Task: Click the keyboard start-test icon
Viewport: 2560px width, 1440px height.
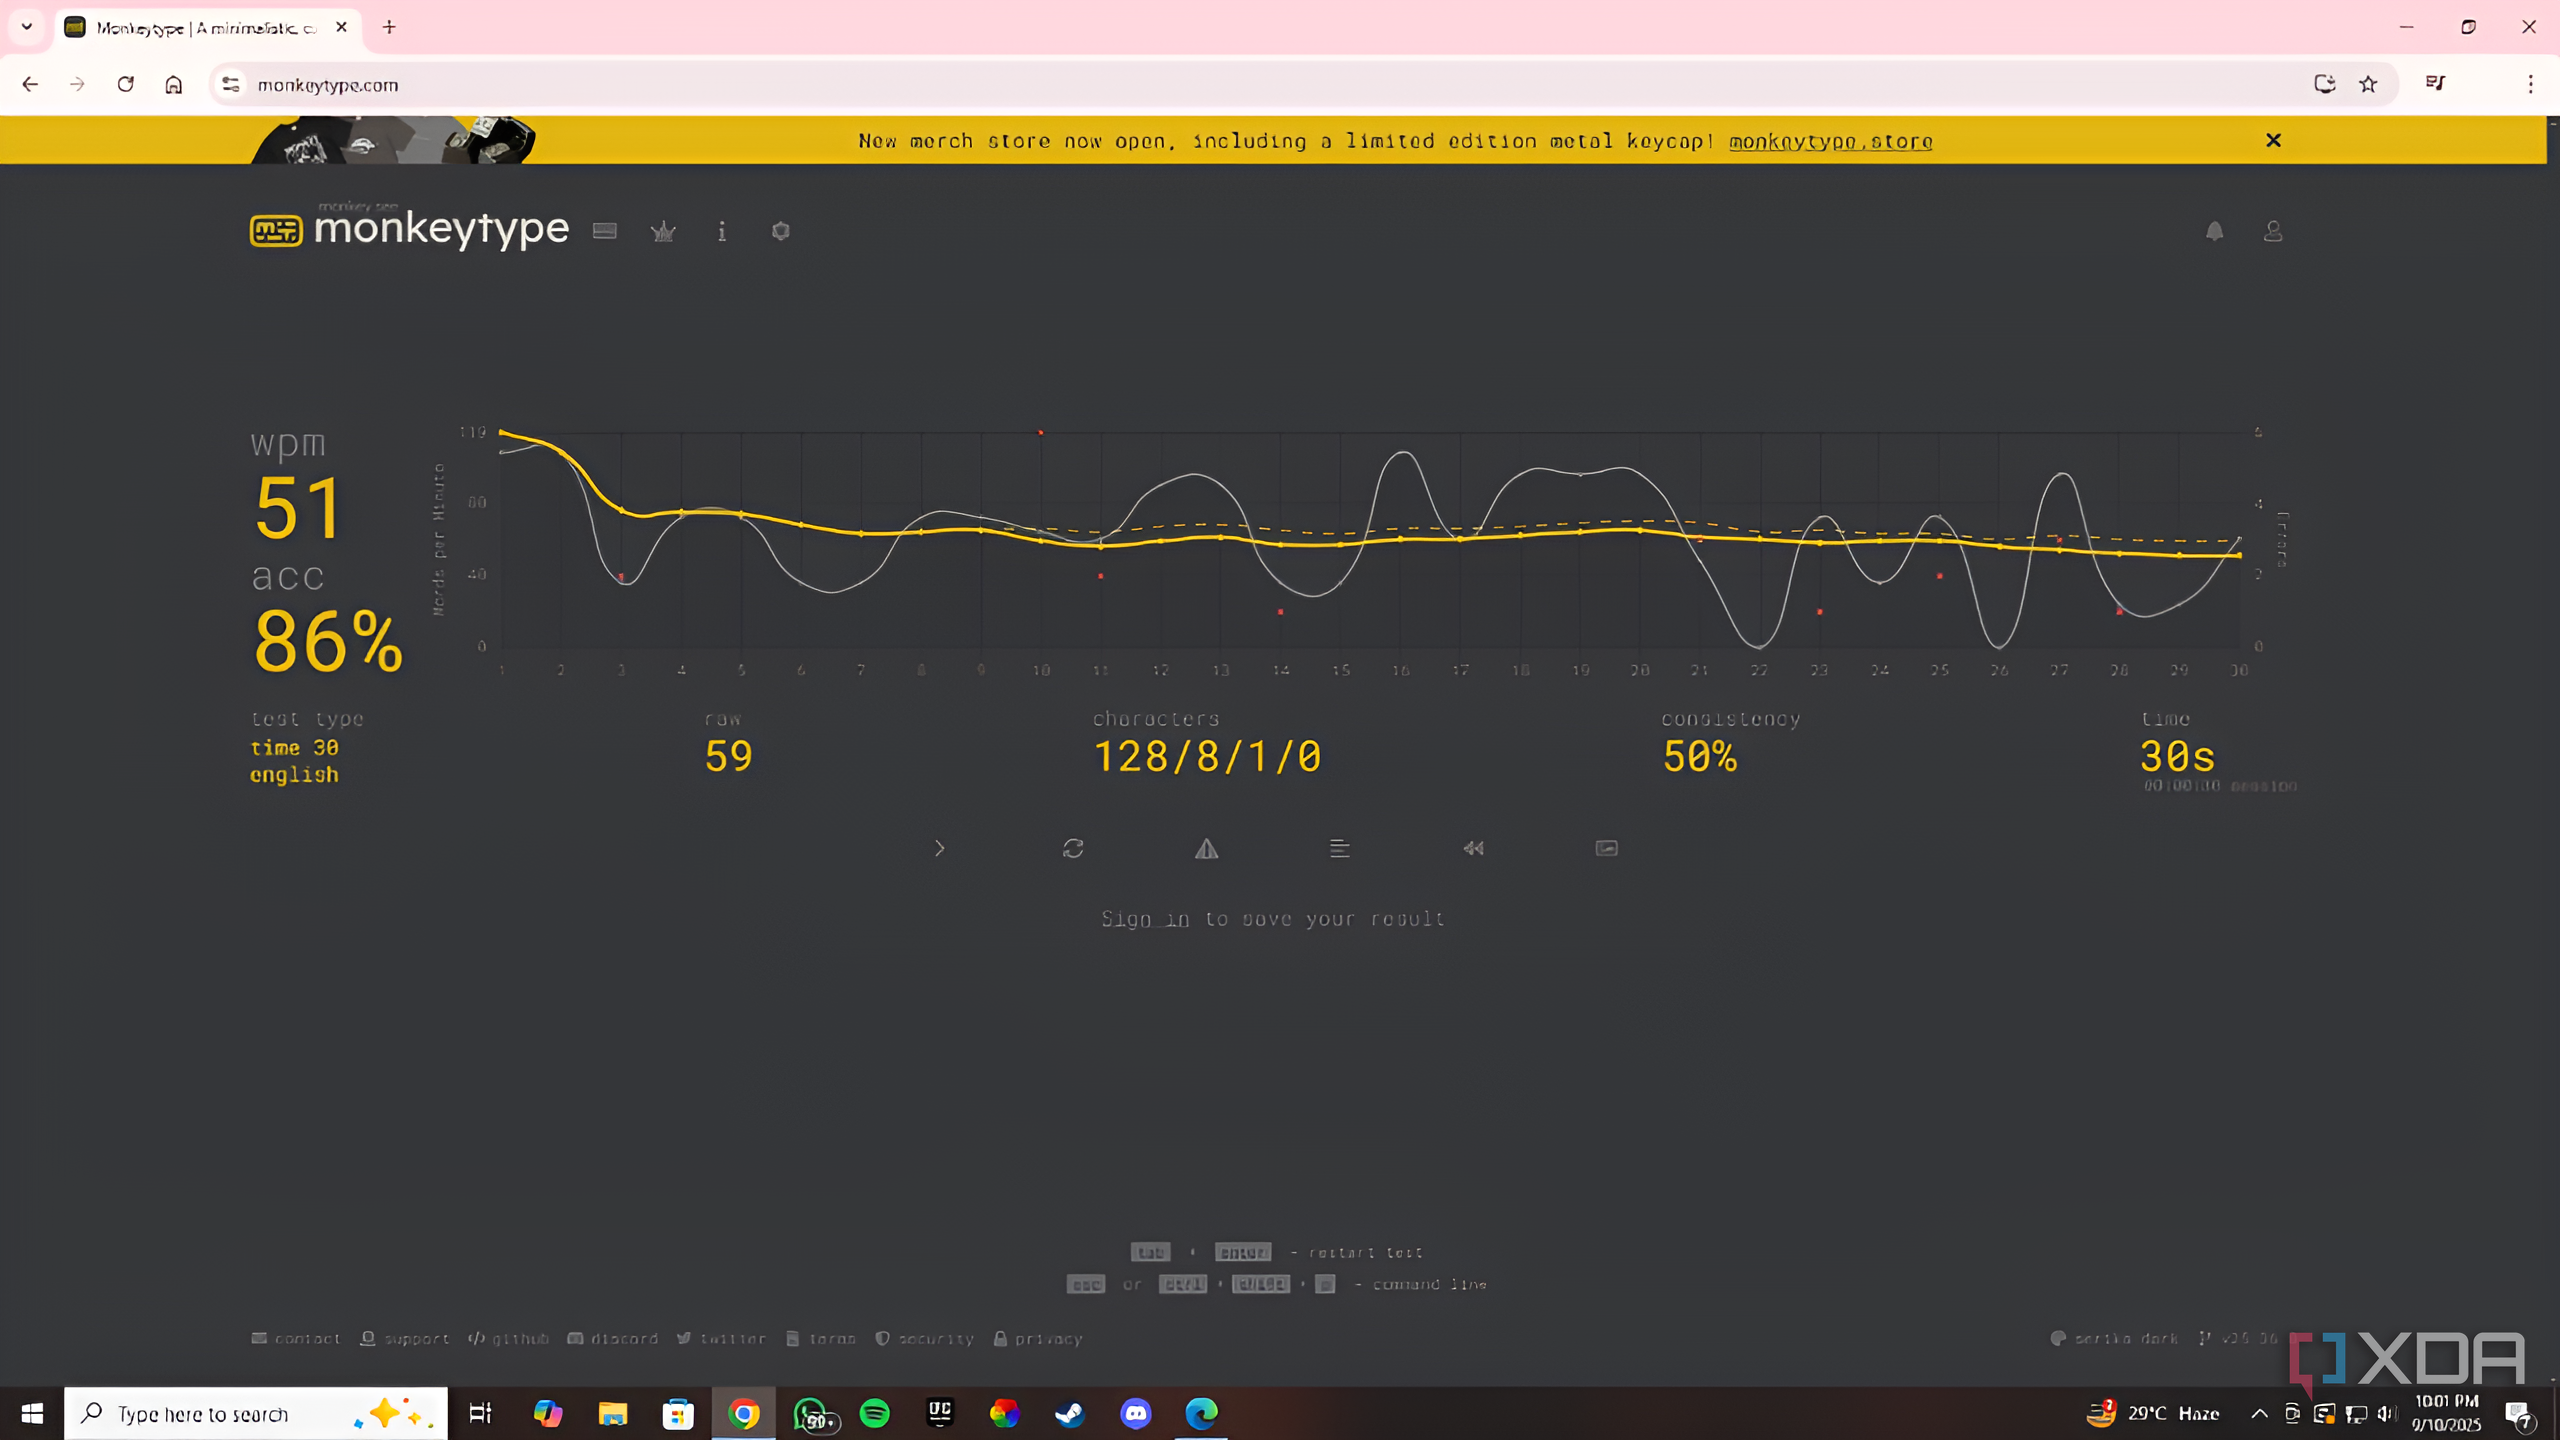Action: click(605, 231)
